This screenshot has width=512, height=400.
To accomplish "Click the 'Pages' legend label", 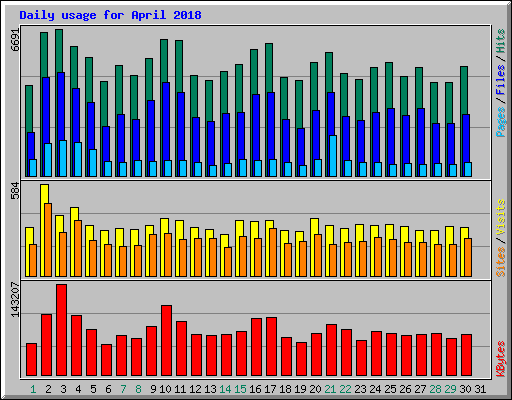I will point(500,122).
